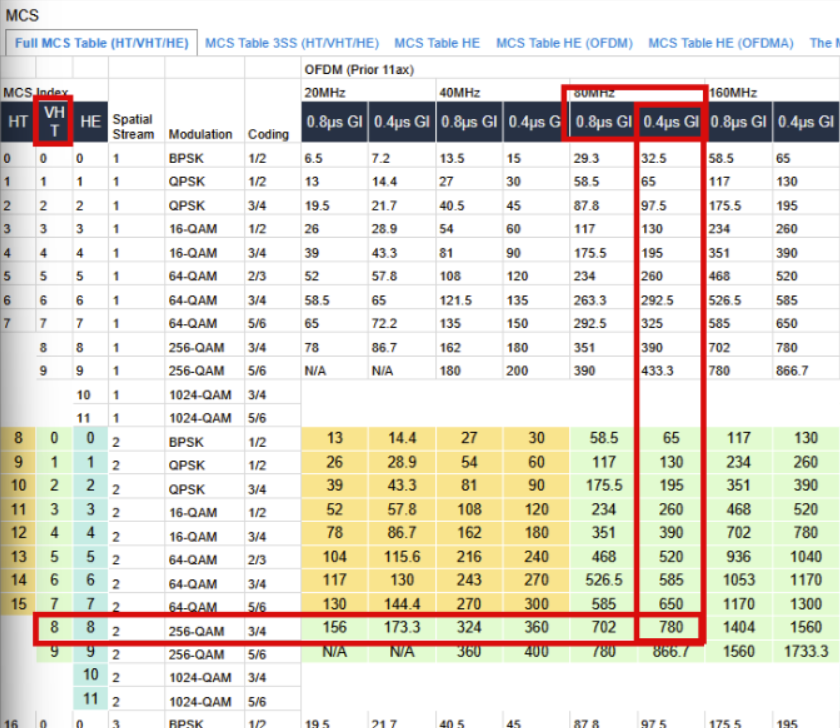Switch to the MCS Table 3SS (HT/VHT/HE) tab
This screenshot has height=728, width=840.
[292, 43]
